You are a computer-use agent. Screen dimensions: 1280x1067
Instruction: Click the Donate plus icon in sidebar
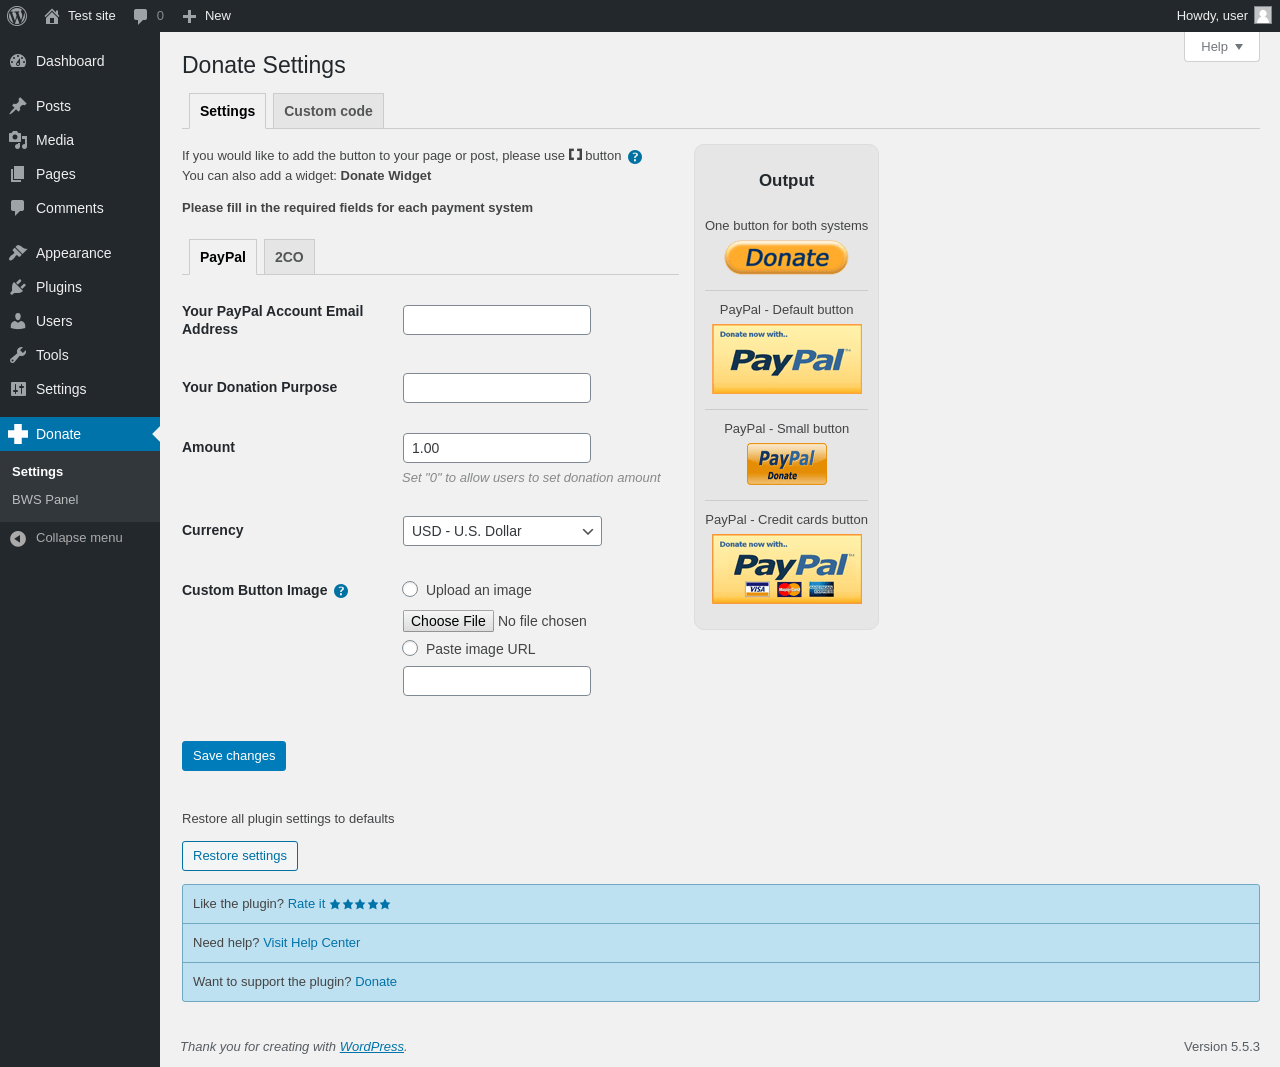click(18, 434)
